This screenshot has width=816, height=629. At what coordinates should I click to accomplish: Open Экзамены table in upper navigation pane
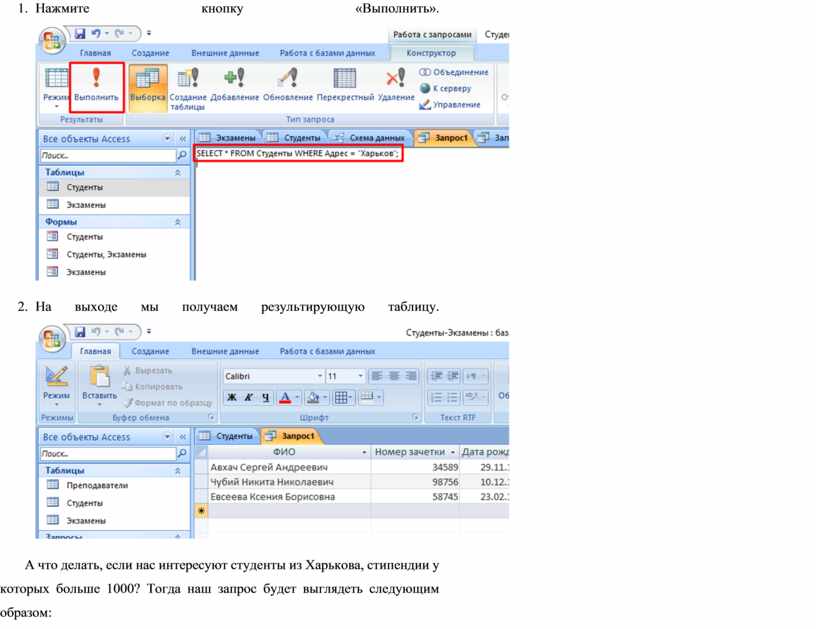coord(86,204)
